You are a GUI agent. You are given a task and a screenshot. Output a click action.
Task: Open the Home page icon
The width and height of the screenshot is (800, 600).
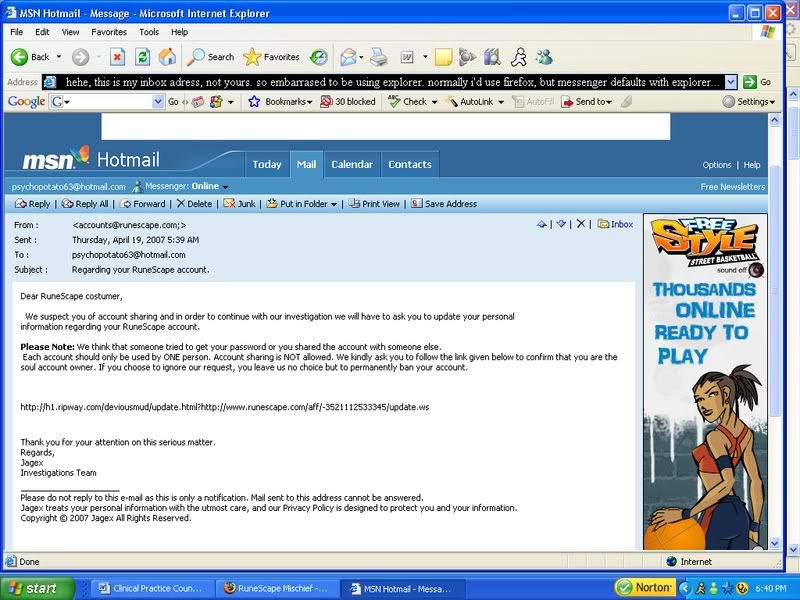point(167,57)
